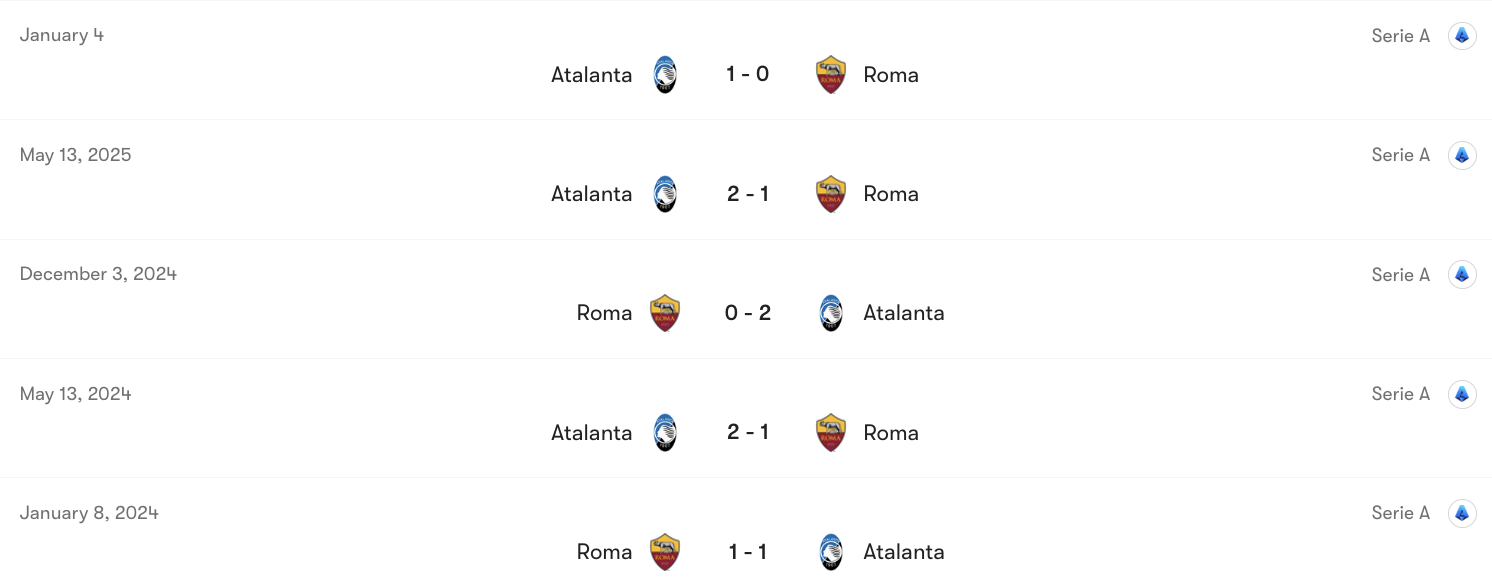Open the Atalanta team name in the top match

click(x=591, y=74)
